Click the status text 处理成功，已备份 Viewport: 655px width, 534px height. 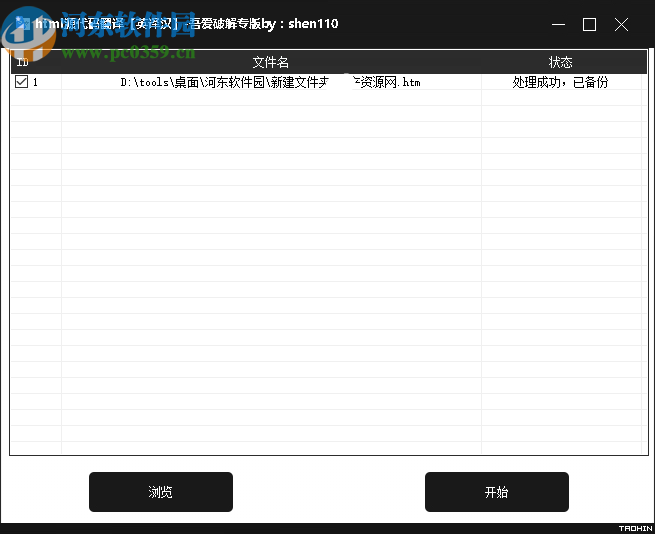point(560,82)
